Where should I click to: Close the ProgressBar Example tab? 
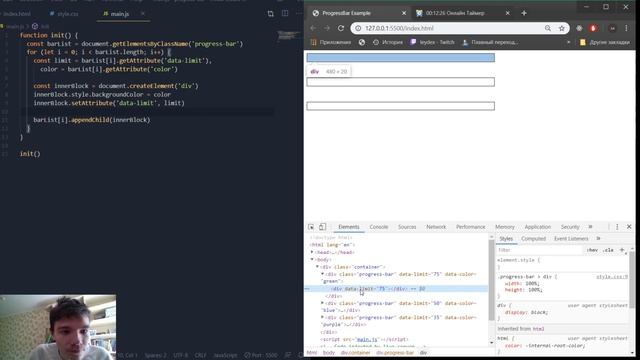(404, 13)
